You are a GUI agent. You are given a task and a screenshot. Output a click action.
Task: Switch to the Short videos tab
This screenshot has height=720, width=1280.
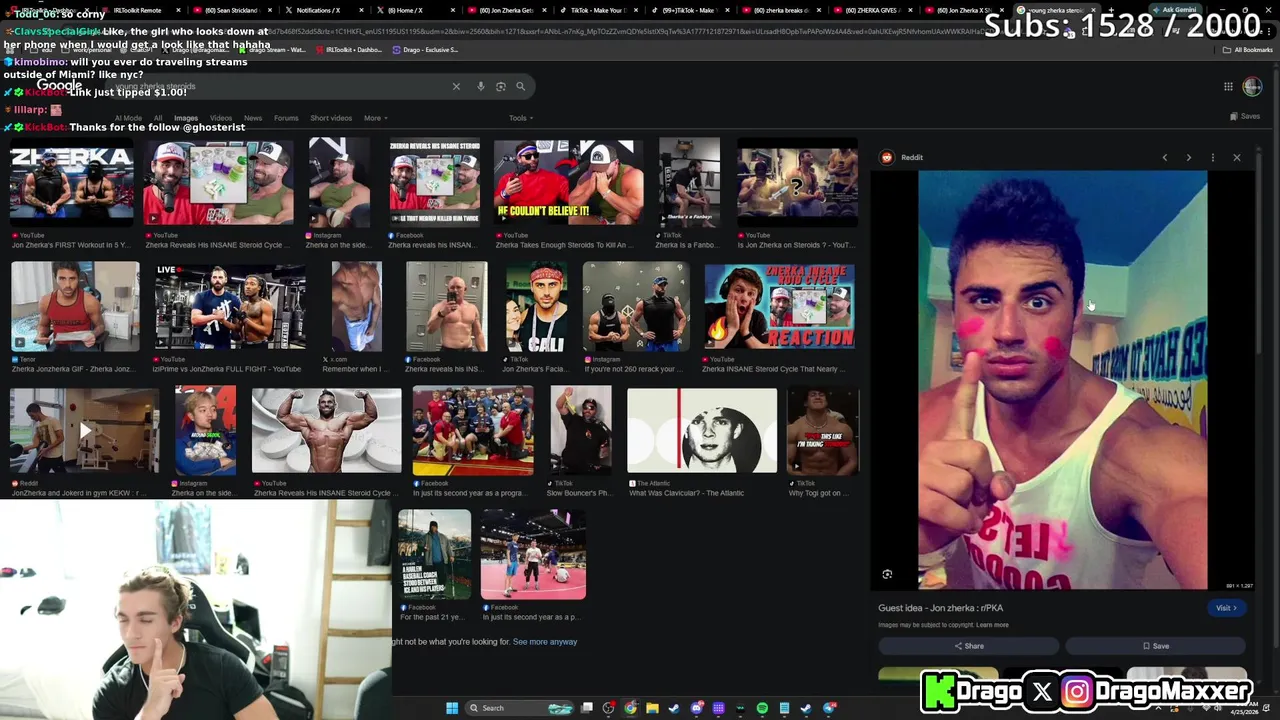coord(331,118)
